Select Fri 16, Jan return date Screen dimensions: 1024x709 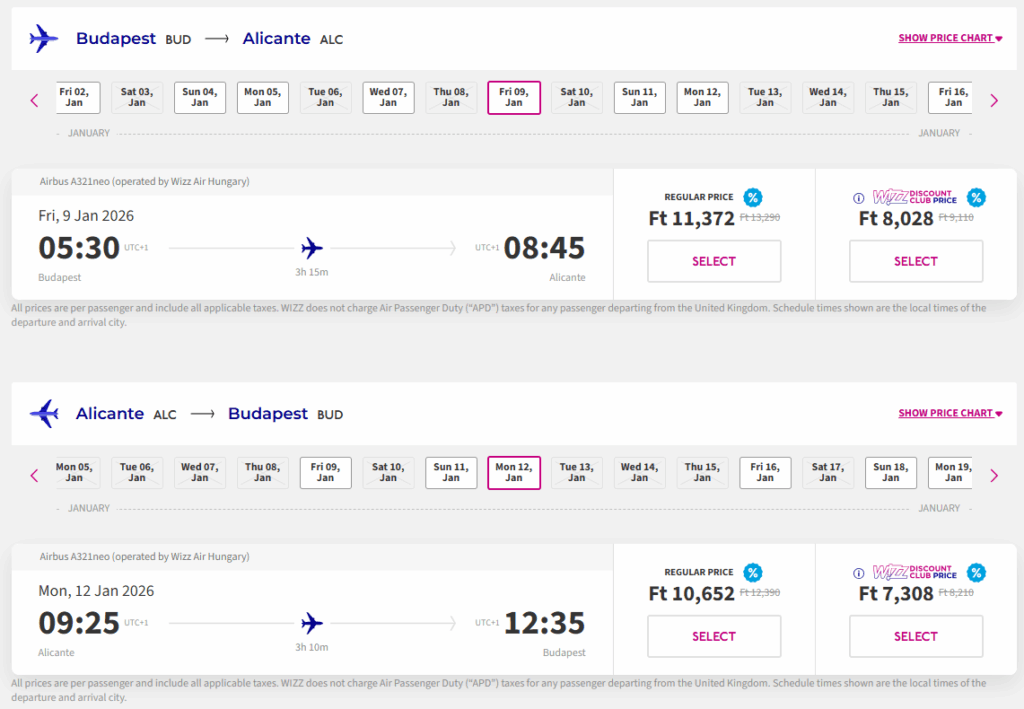tap(765, 472)
